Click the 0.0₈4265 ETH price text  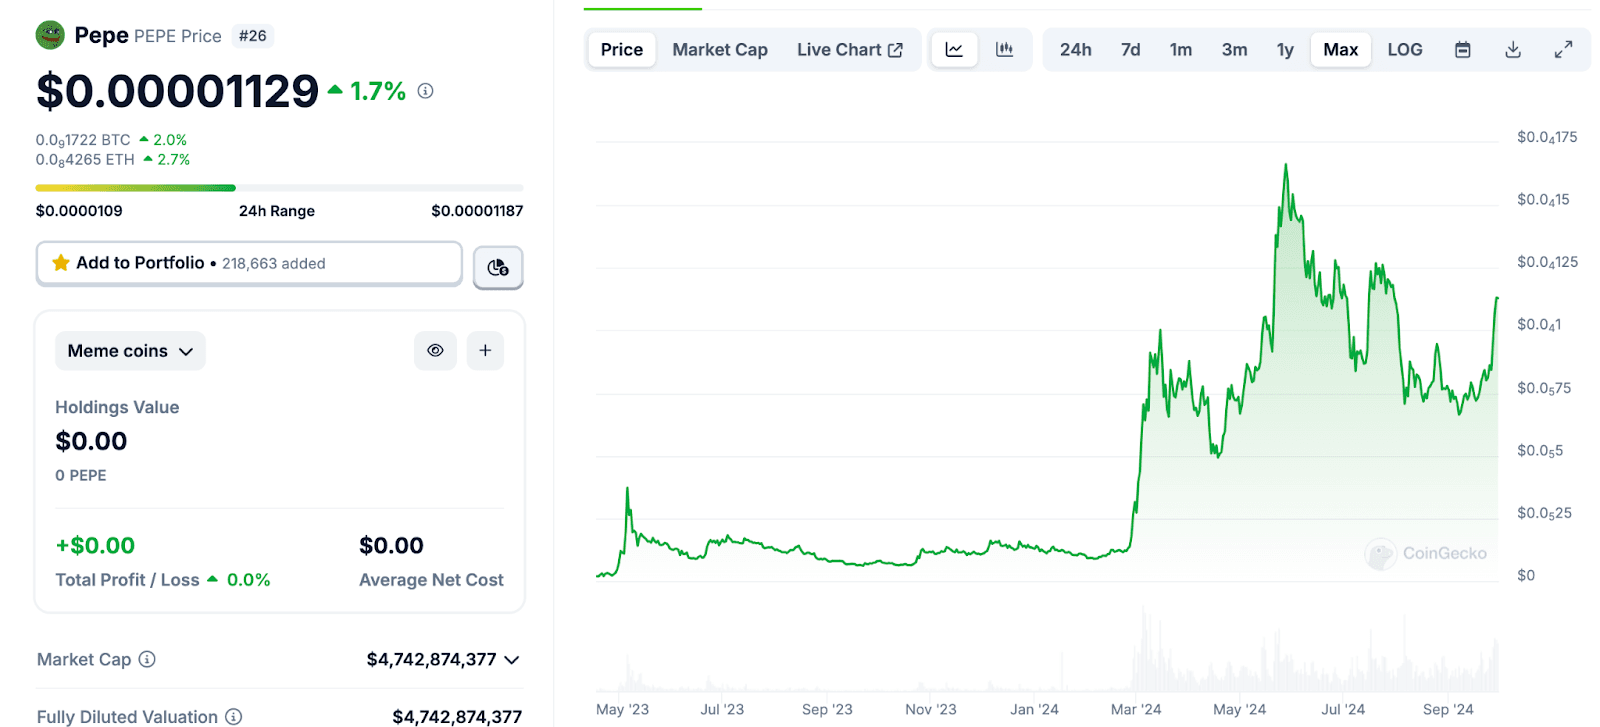click(85, 160)
